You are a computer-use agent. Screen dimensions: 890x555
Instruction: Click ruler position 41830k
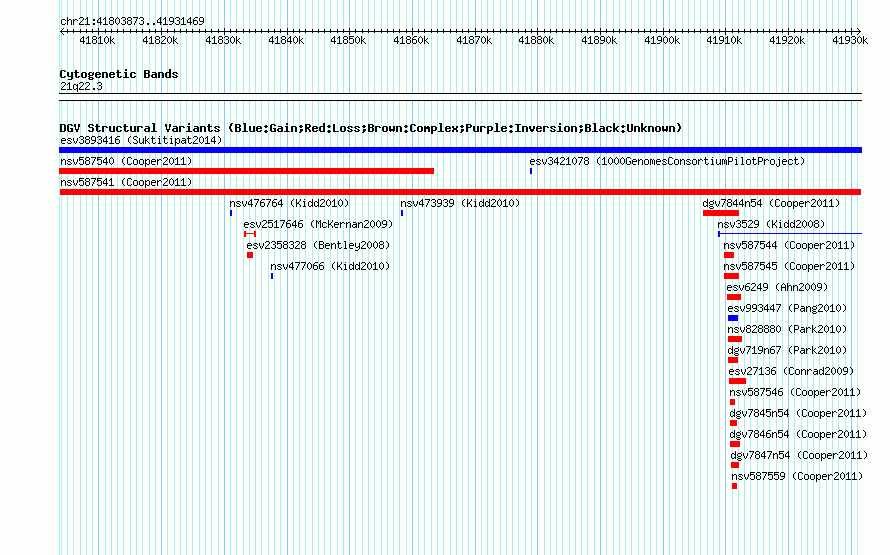pyautogui.click(x=223, y=40)
